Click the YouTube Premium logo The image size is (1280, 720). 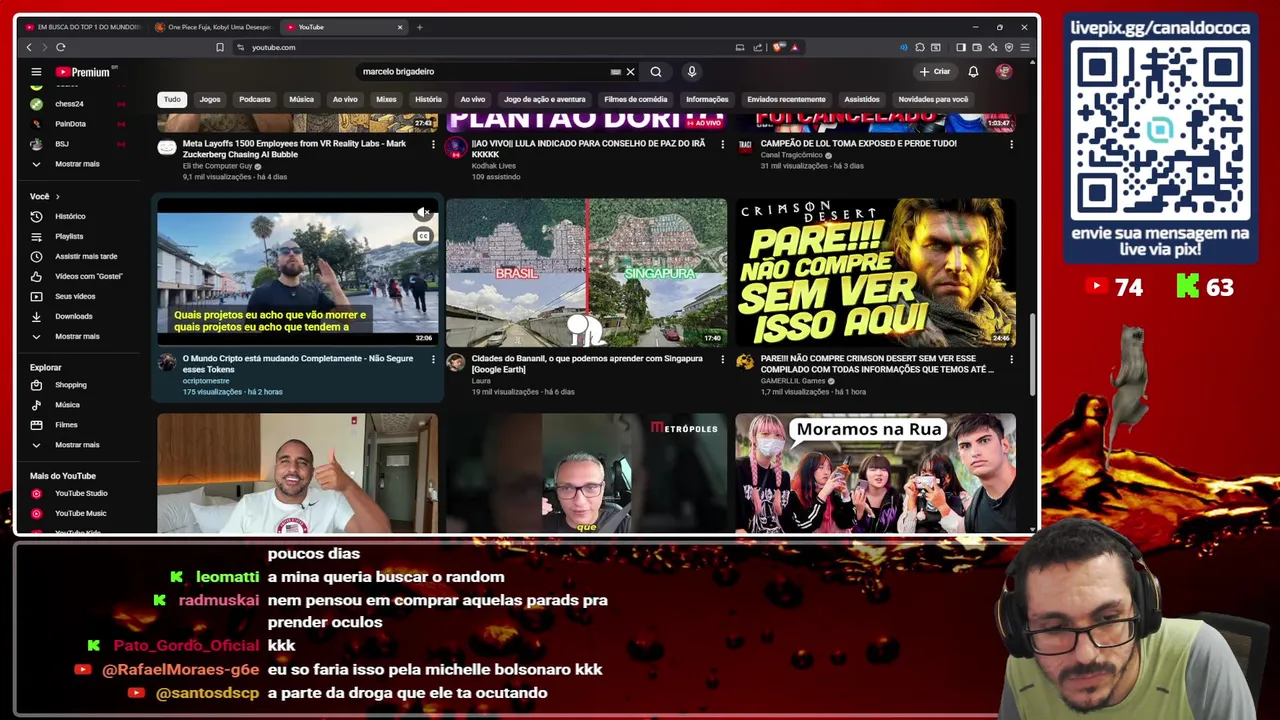click(83, 72)
